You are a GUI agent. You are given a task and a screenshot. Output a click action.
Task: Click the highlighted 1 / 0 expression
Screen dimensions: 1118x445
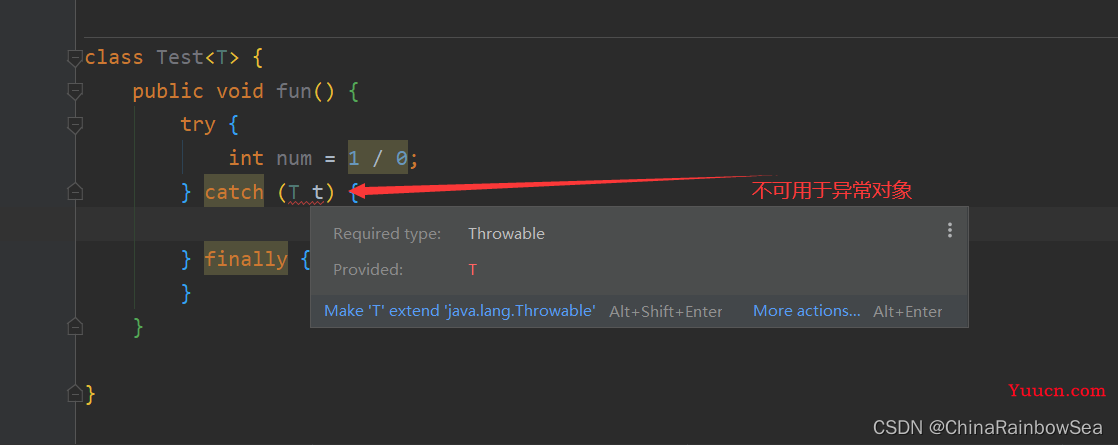click(378, 158)
